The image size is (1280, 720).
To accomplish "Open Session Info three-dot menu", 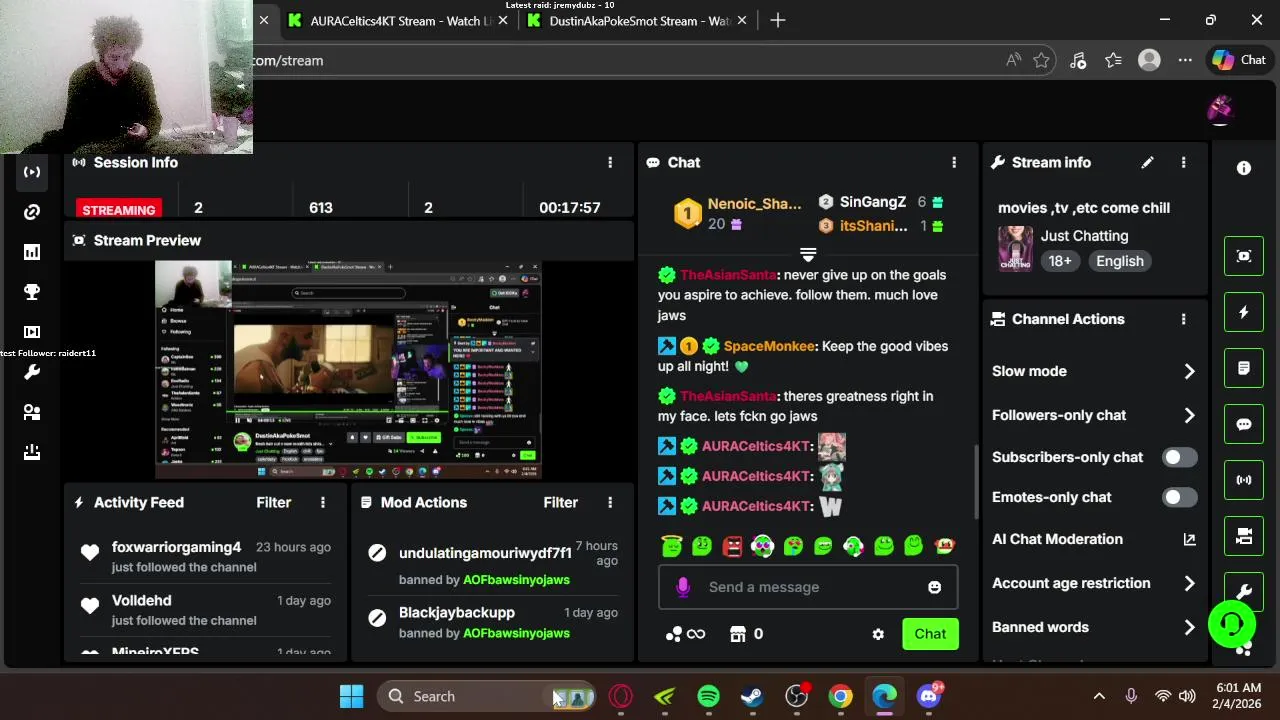I will pyautogui.click(x=610, y=162).
